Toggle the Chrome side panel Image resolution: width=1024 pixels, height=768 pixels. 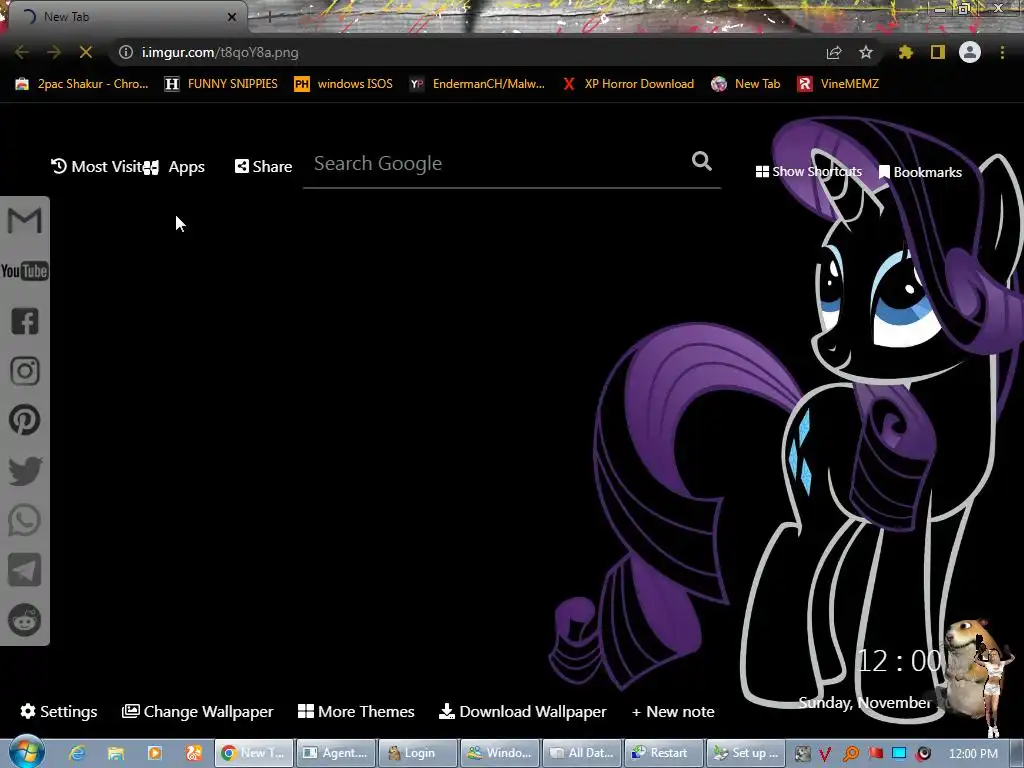938,52
